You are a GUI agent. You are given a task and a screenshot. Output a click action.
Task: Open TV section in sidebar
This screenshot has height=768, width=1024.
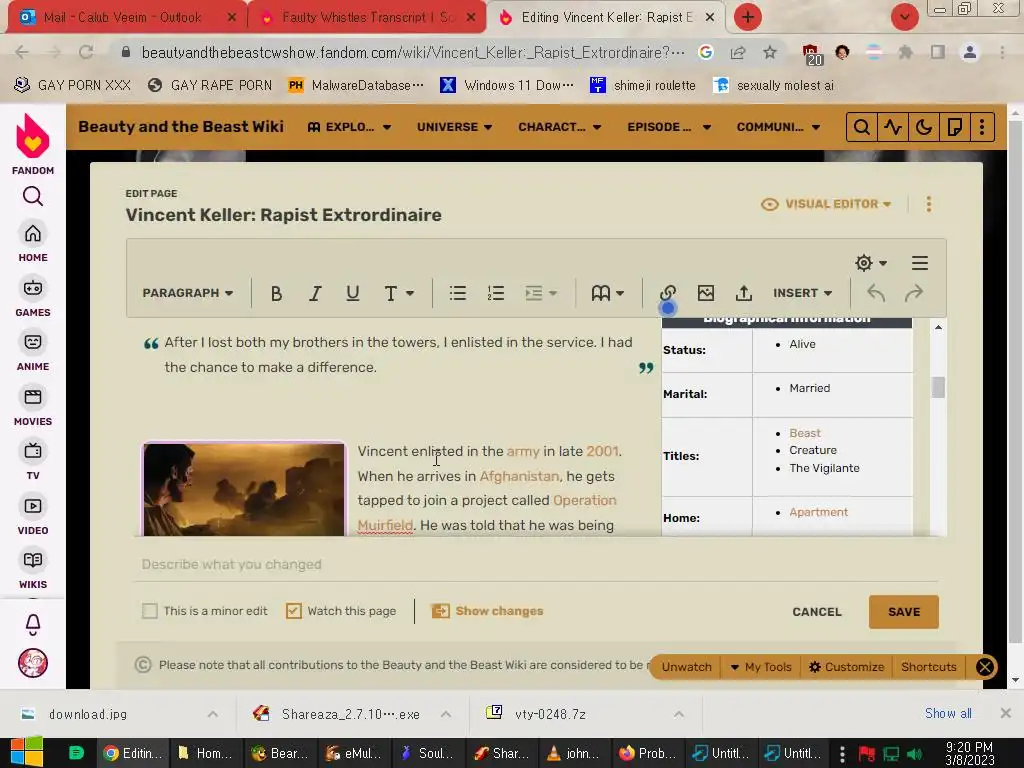pos(33,460)
